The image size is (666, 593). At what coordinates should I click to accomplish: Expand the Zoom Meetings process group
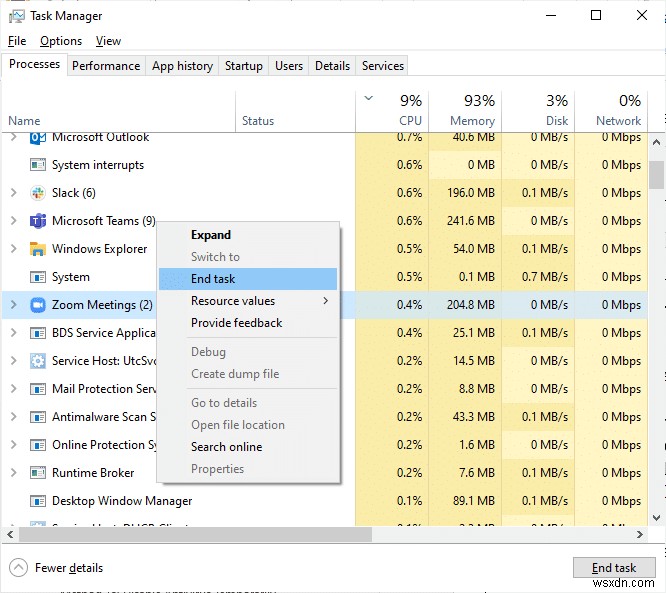(13, 305)
